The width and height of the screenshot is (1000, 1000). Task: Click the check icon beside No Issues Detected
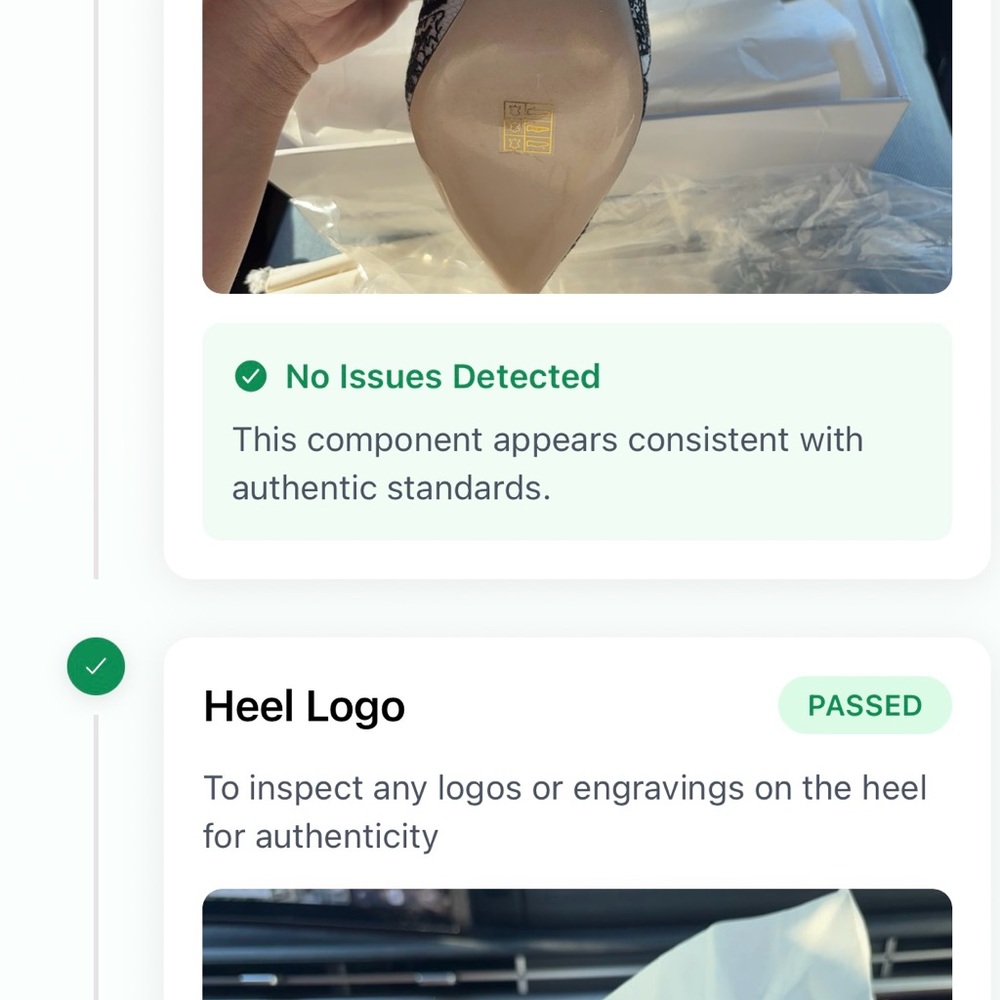tap(251, 376)
